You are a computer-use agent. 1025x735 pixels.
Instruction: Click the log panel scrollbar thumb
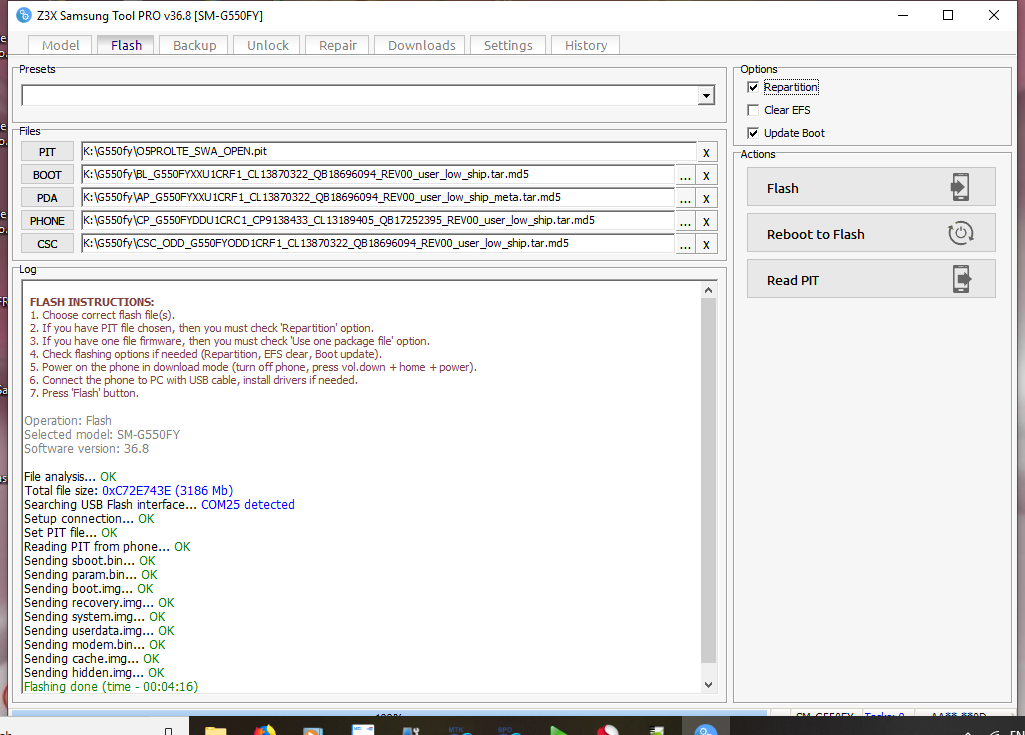709,480
